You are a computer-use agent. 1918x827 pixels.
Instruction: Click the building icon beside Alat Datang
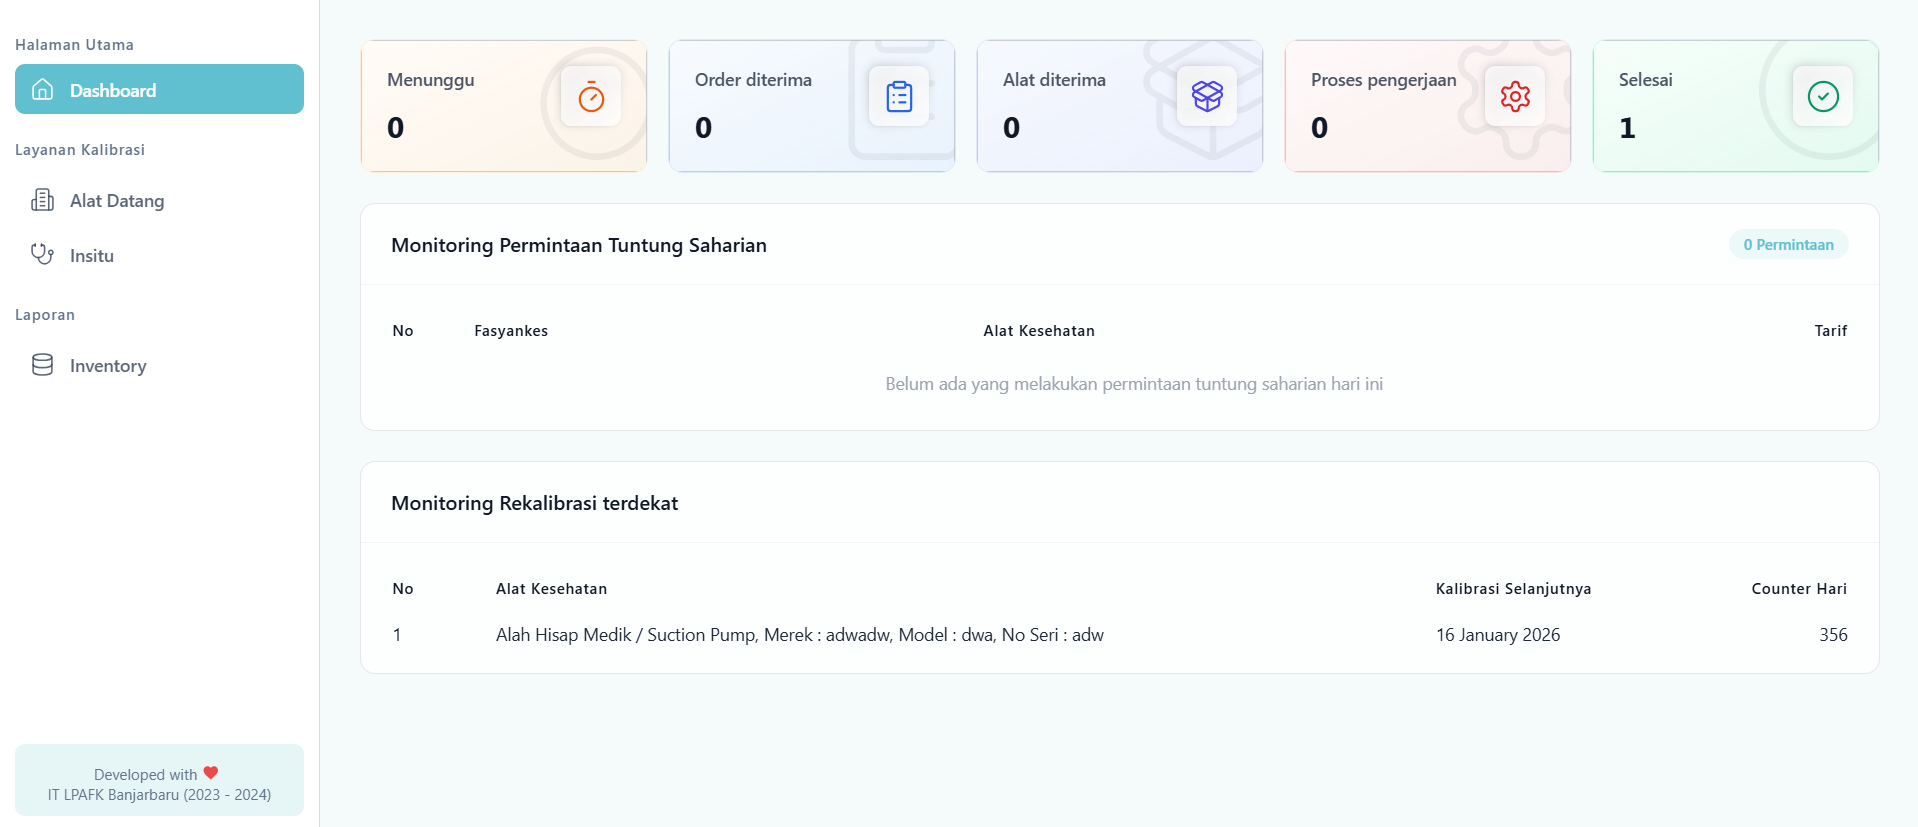(x=42, y=200)
